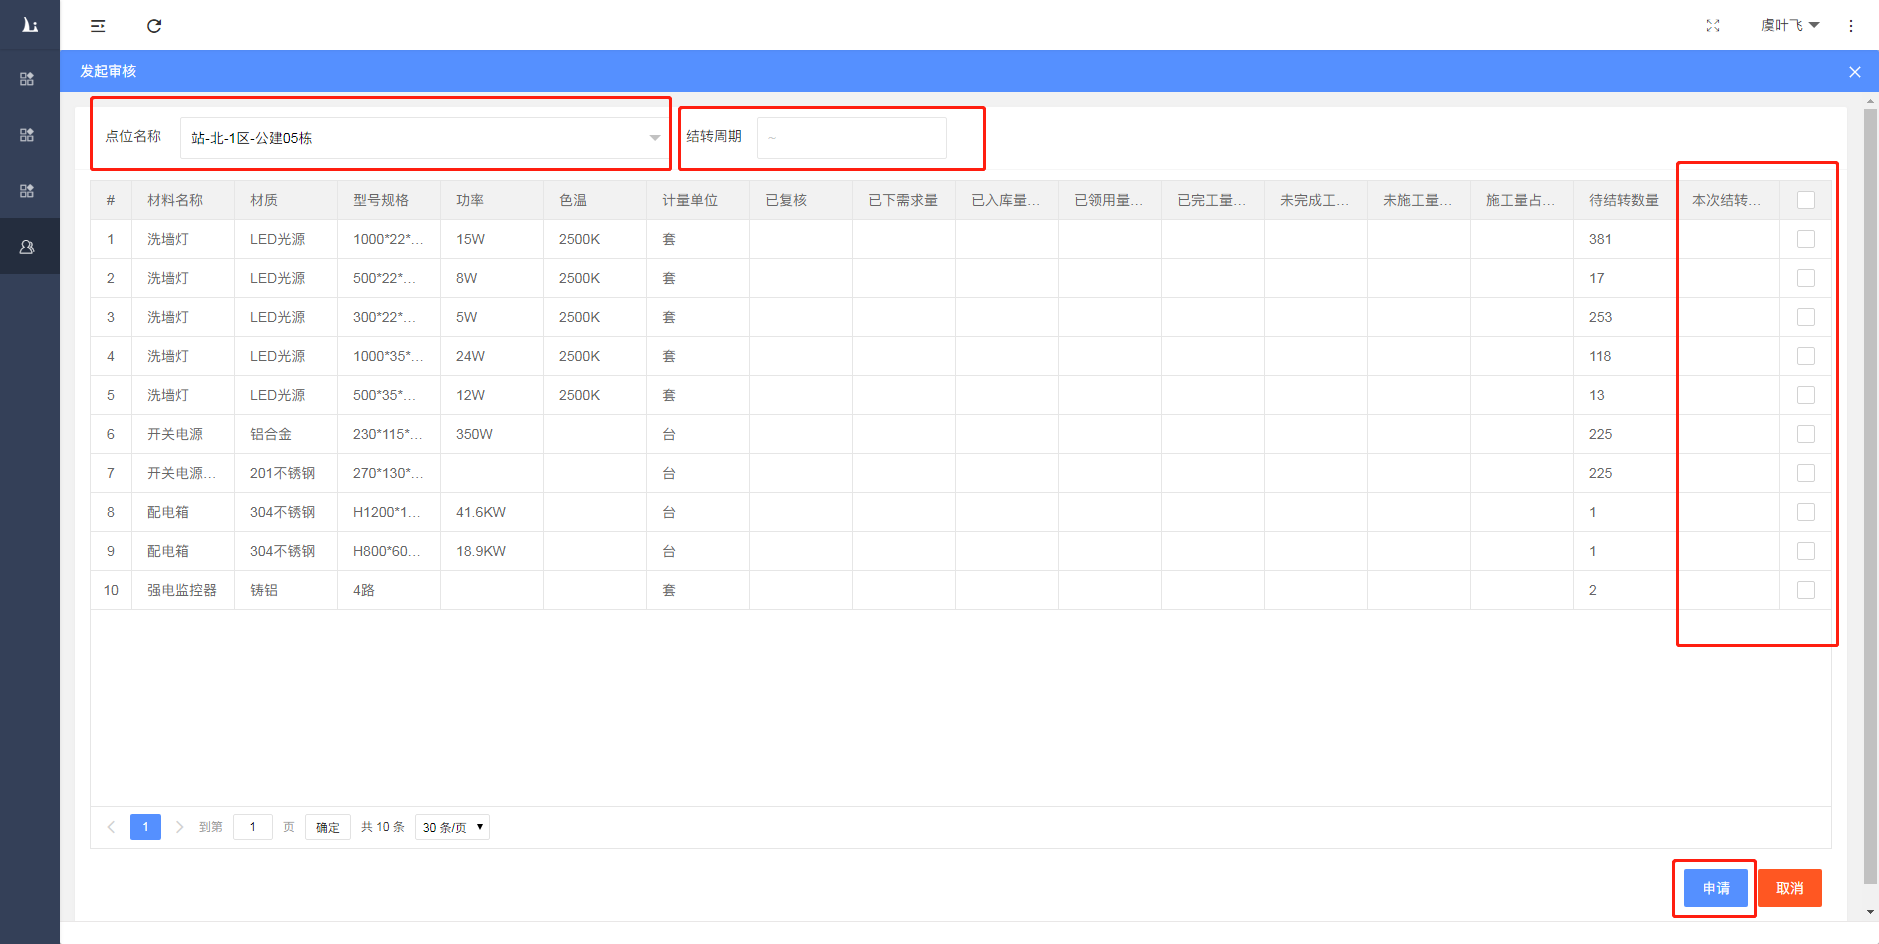The image size is (1879, 944).
Task: Click the 申请 submit button
Action: pos(1716,888)
